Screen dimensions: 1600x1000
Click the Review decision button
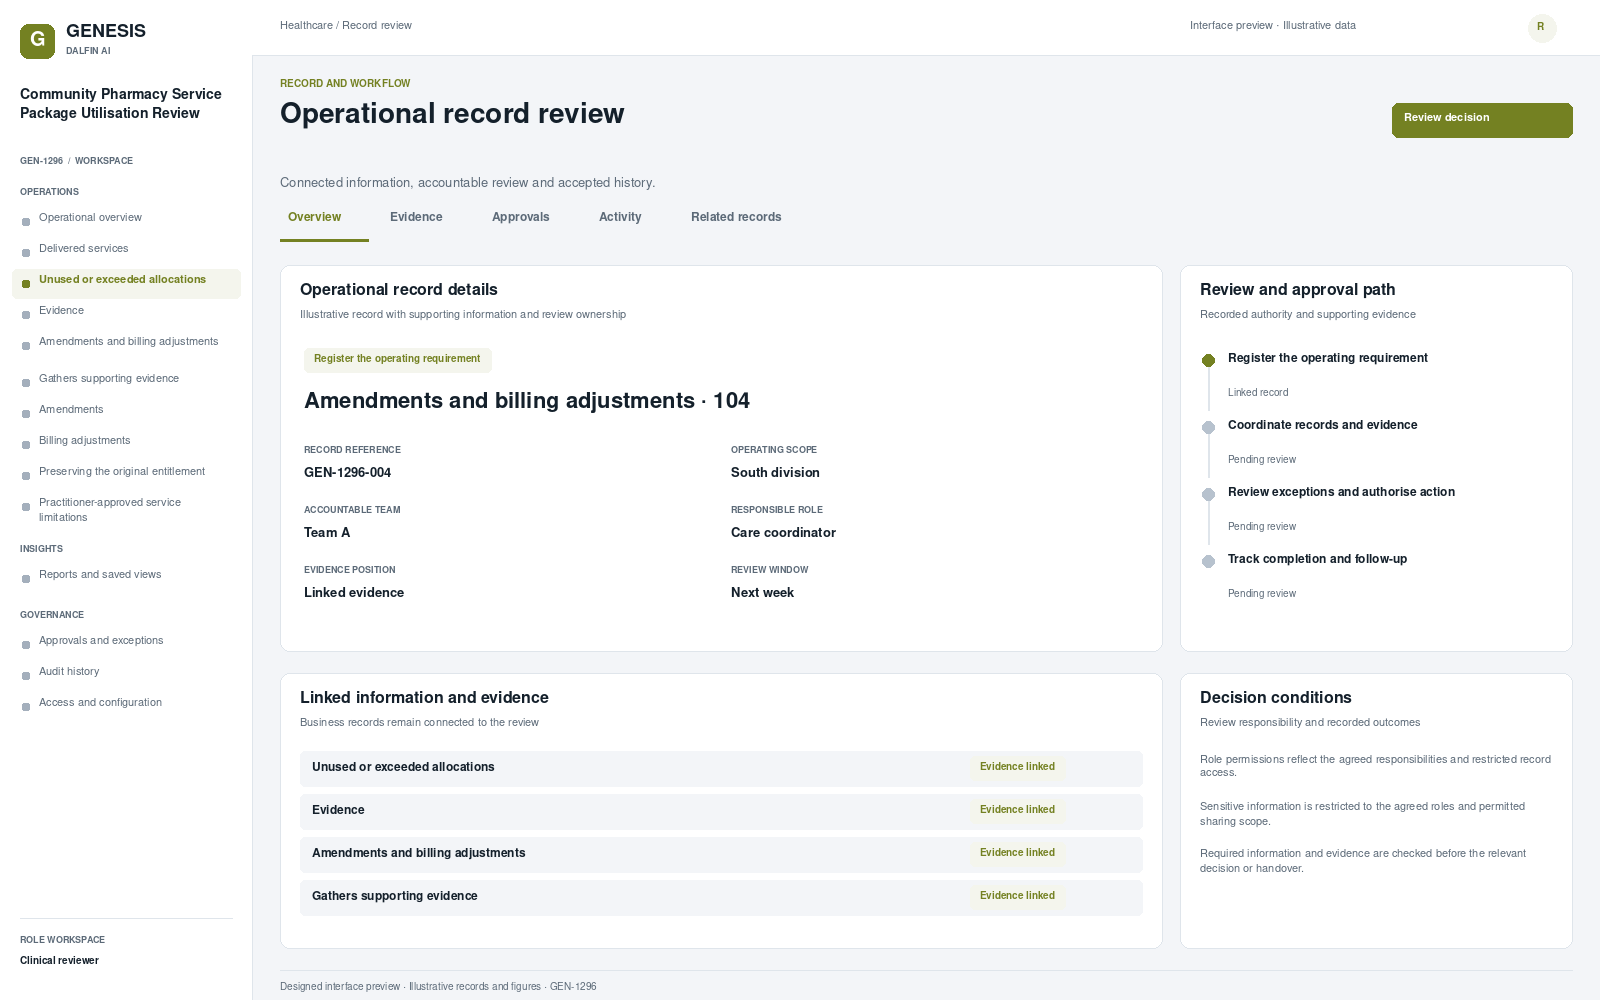coord(1482,120)
